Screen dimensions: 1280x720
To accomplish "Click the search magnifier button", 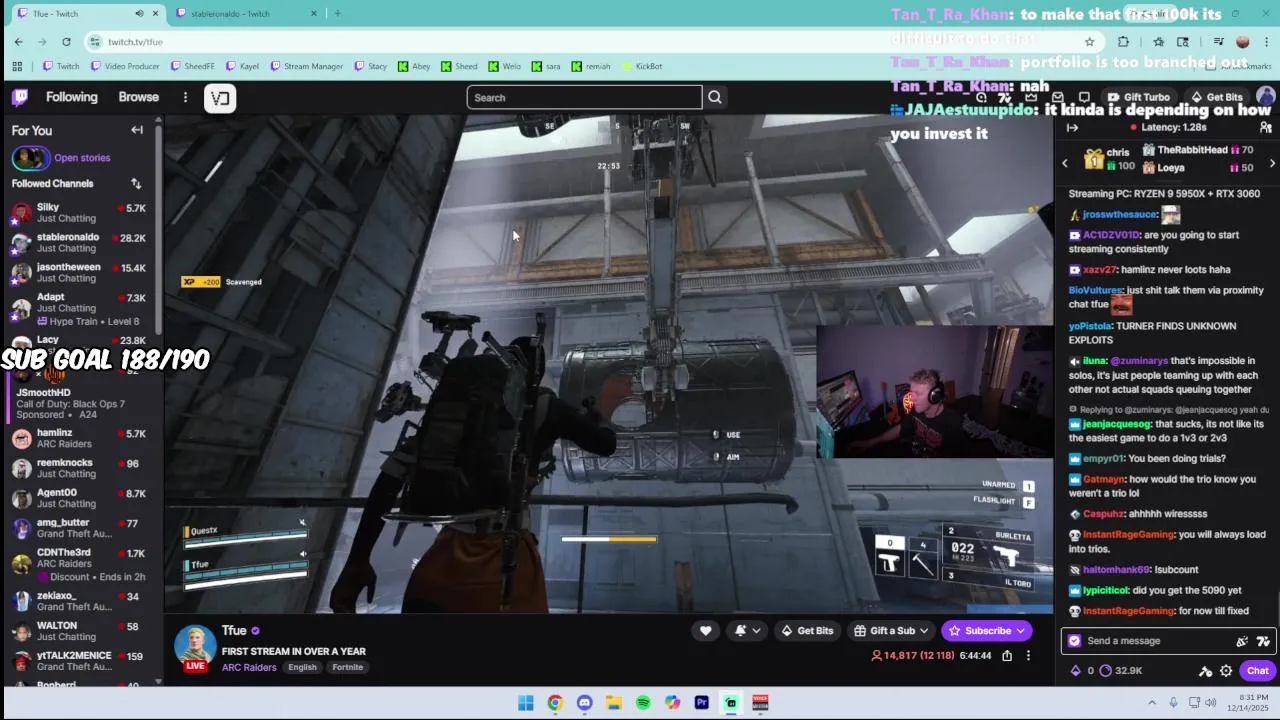I will pos(715,97).
